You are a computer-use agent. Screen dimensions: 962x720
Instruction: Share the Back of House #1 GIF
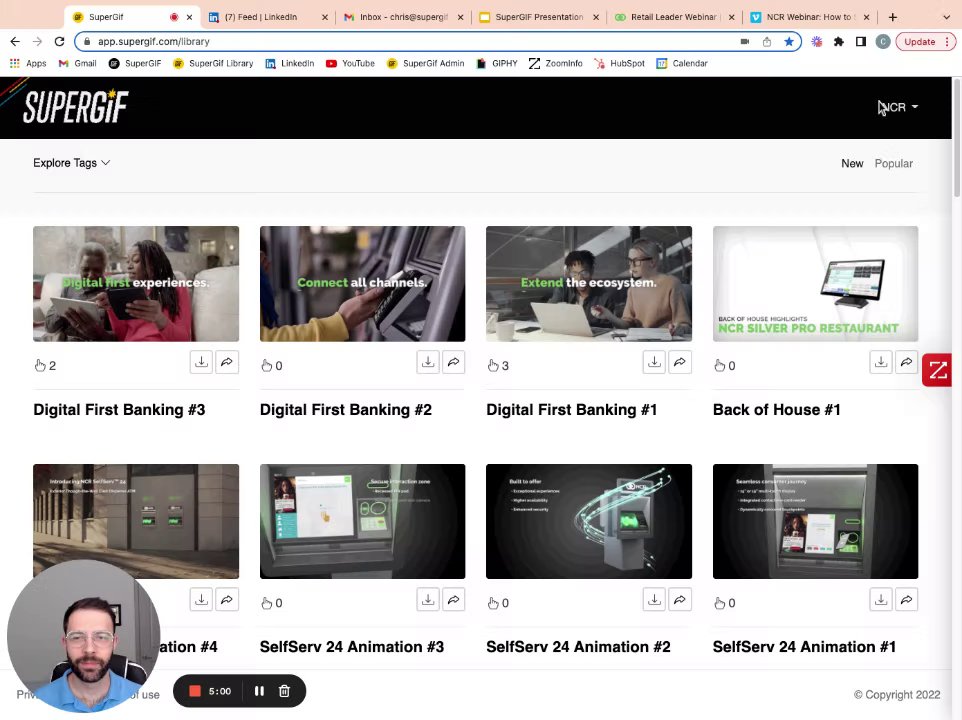coord(906,362)
